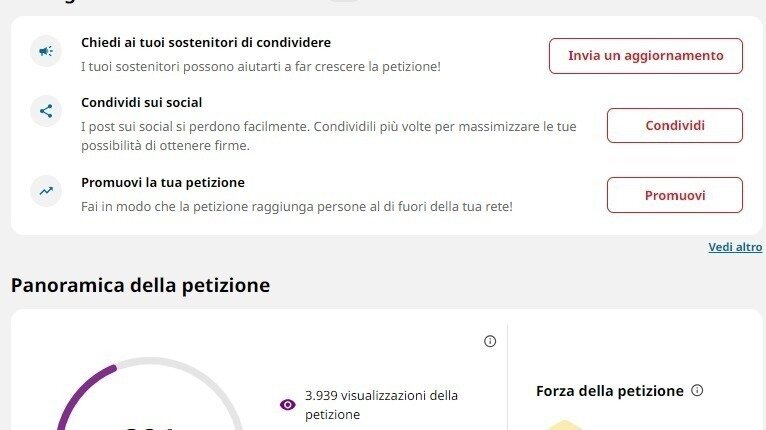
Task: Click the megaphone icon beside supporters request
Action: pyautogui.click(x=46, y=51)
